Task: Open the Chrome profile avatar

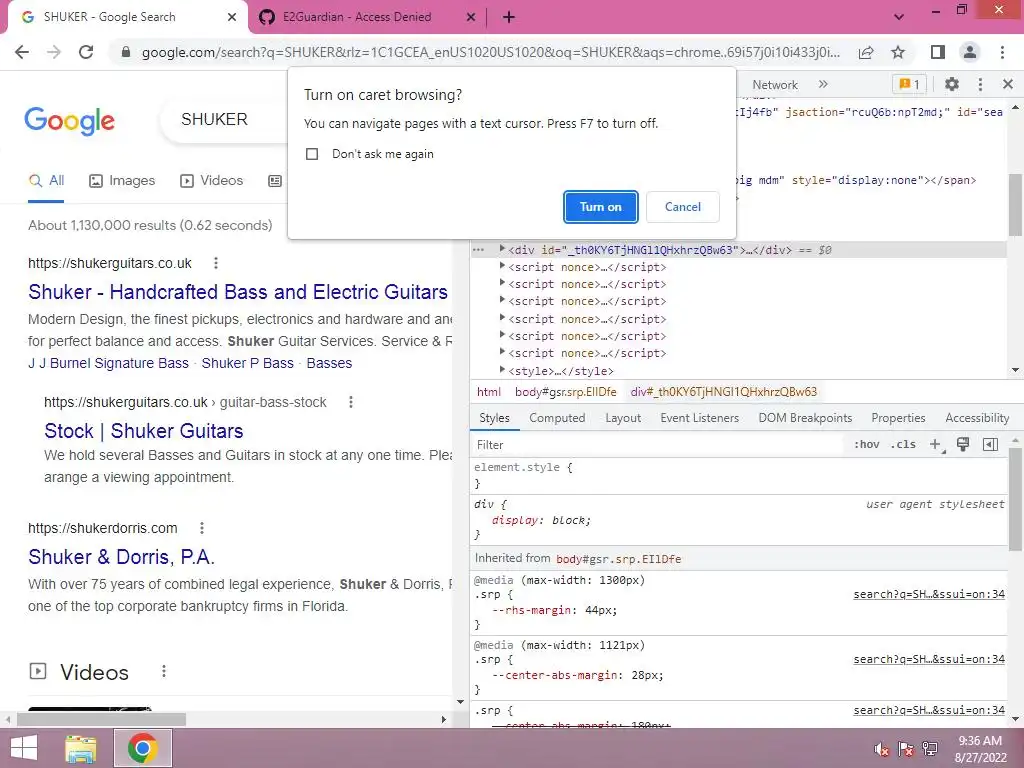Action: (x=970, y=52)
